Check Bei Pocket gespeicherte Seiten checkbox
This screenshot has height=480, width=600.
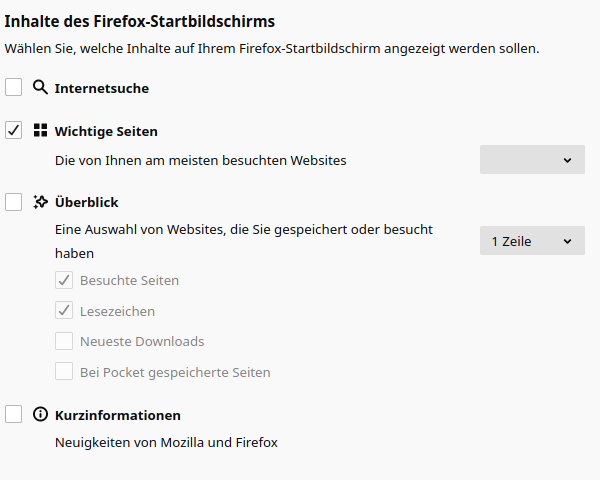(64, 372)
